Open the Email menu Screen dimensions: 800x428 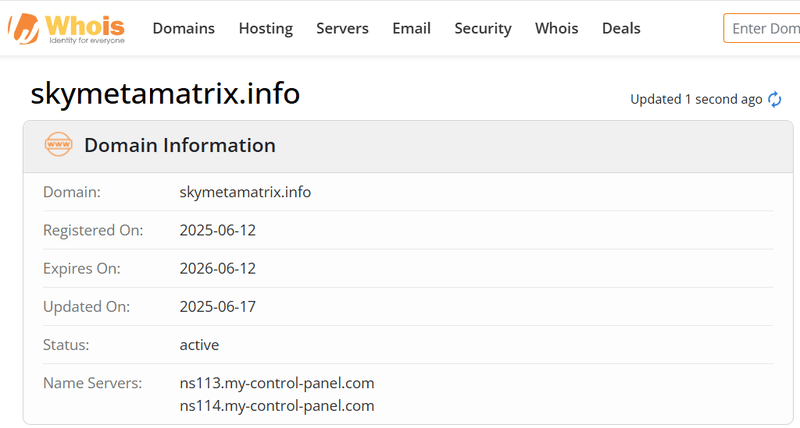[x=411, y=28]
